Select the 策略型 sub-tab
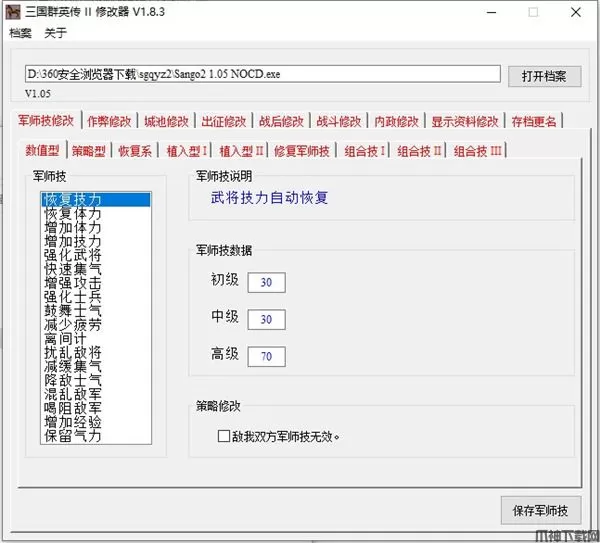Image resolution: width=600 pixels, height=543 pixels. click(91, 151)
